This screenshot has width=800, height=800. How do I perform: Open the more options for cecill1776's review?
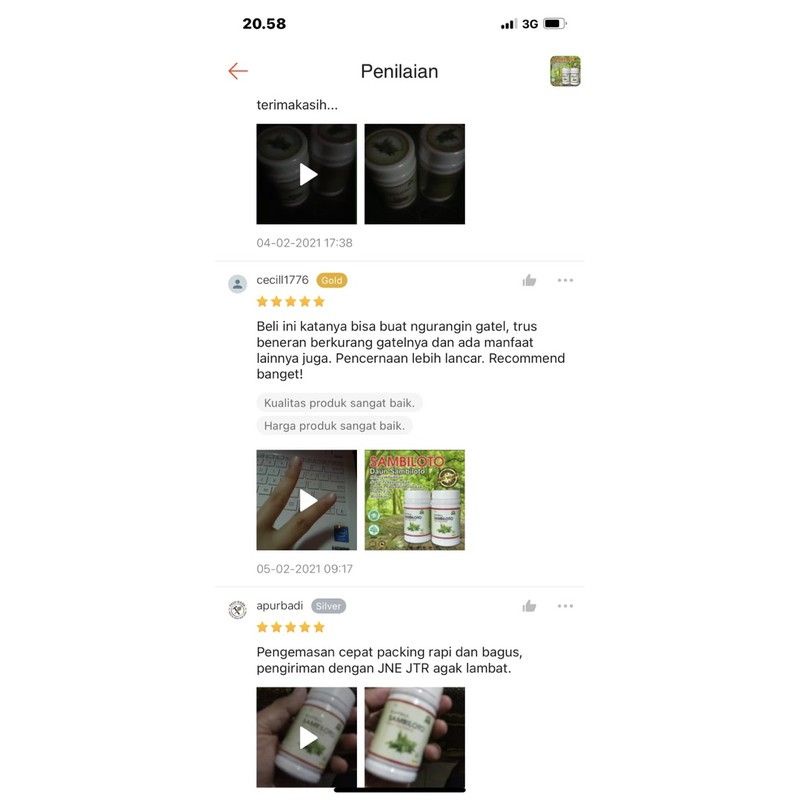565,280
